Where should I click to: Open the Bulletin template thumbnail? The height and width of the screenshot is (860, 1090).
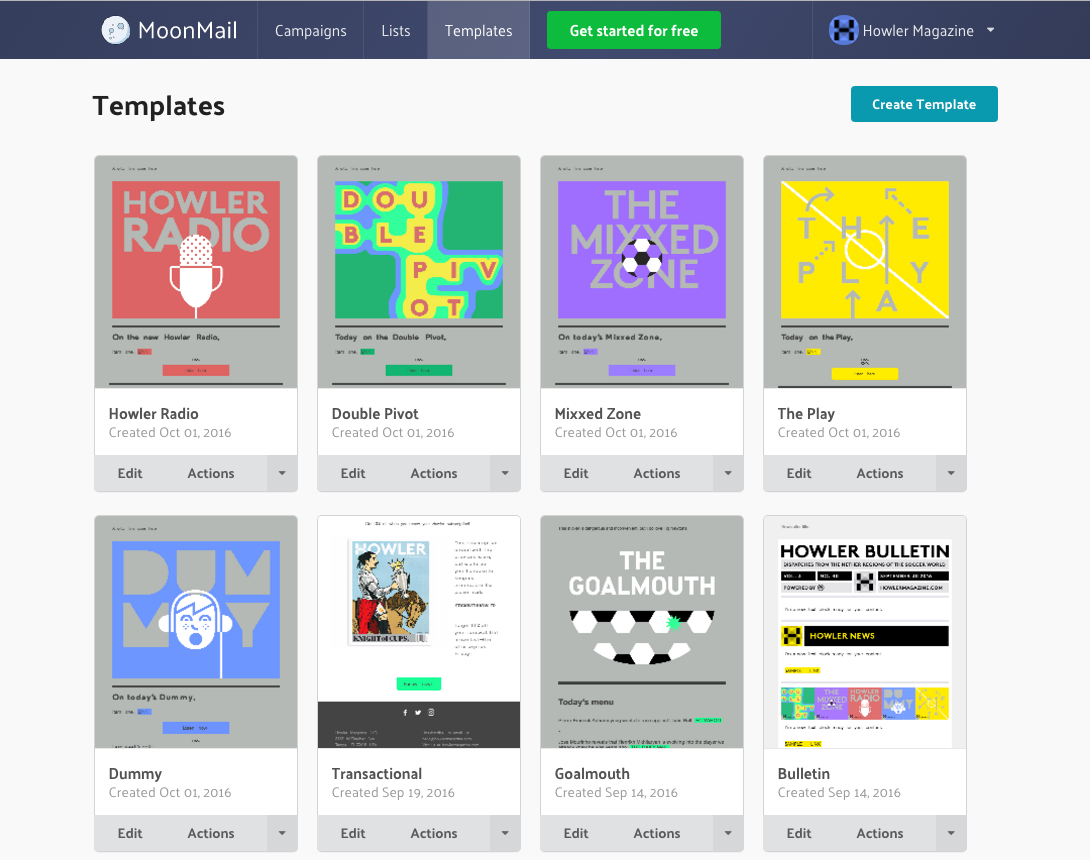coord(865,632)
